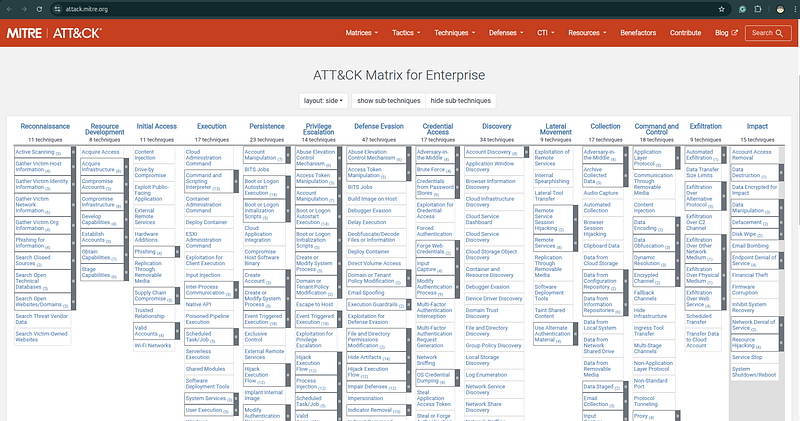800x421 pixels.
Task: Open Drive-by Compromise technique
Action: point(151,172)
